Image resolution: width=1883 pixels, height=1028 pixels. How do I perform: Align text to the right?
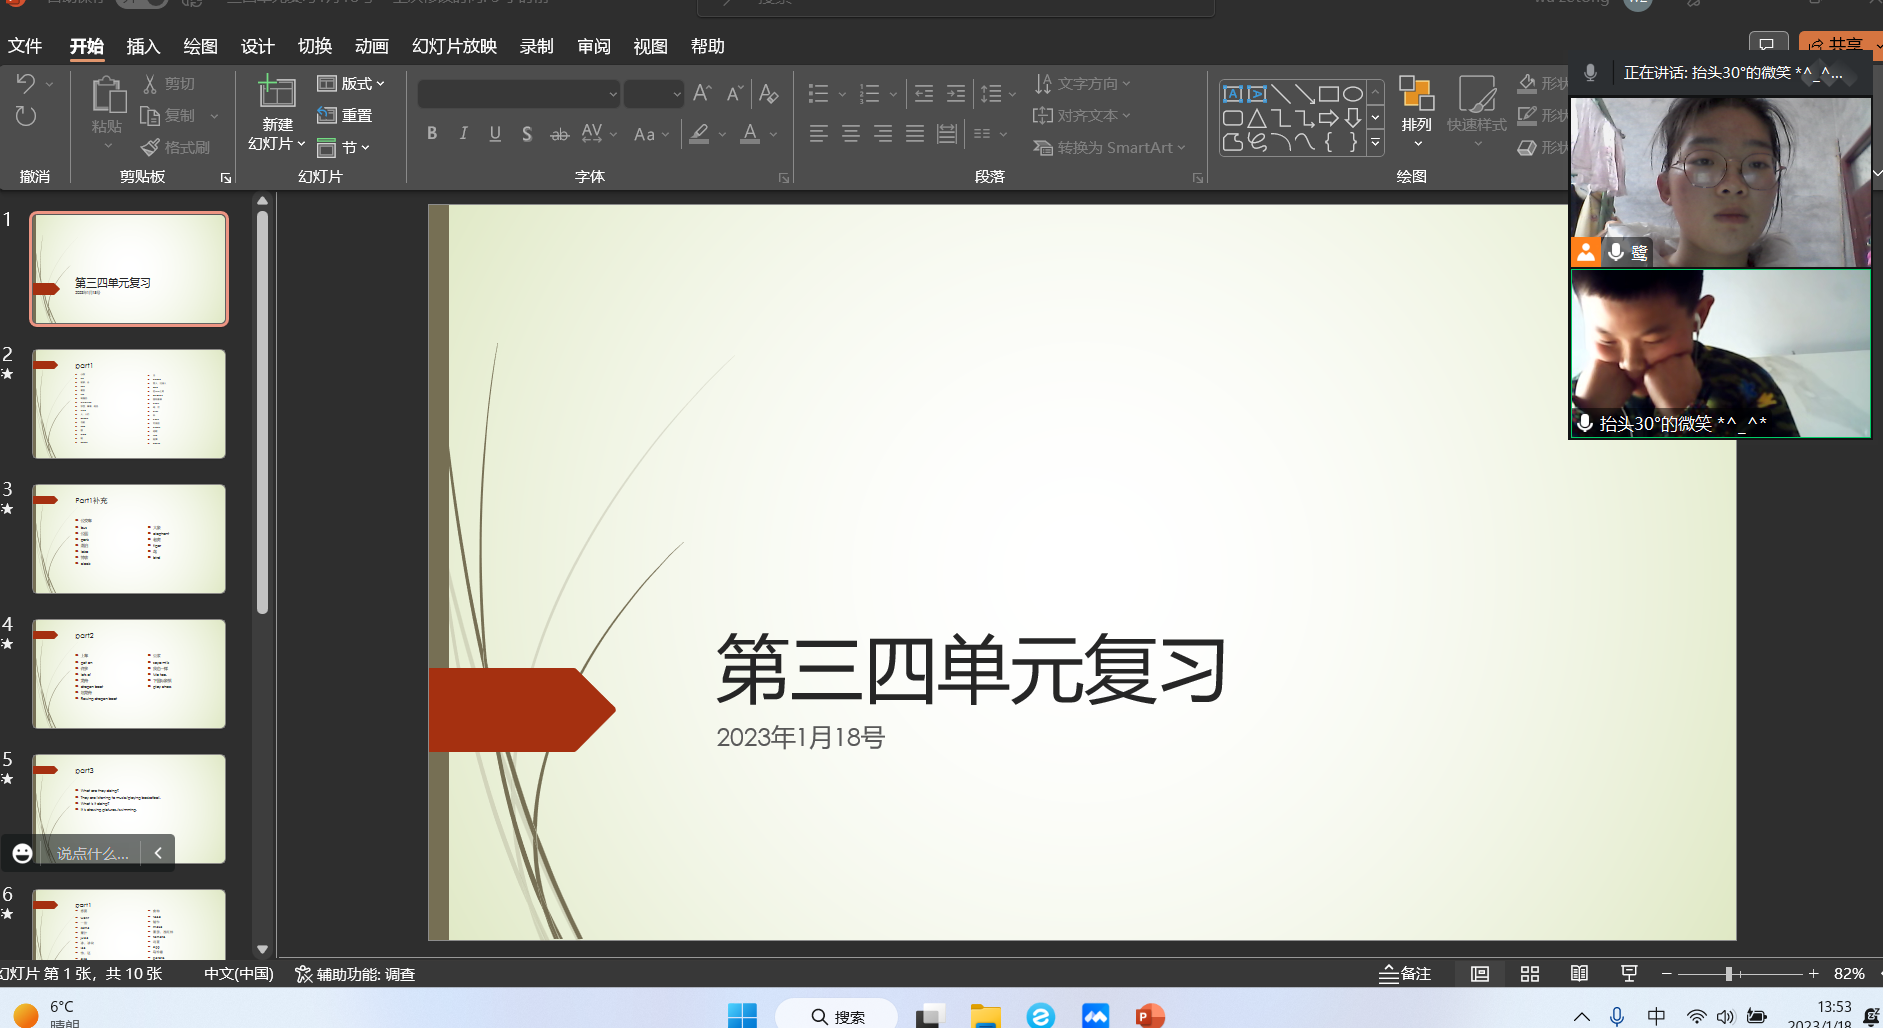883,134
